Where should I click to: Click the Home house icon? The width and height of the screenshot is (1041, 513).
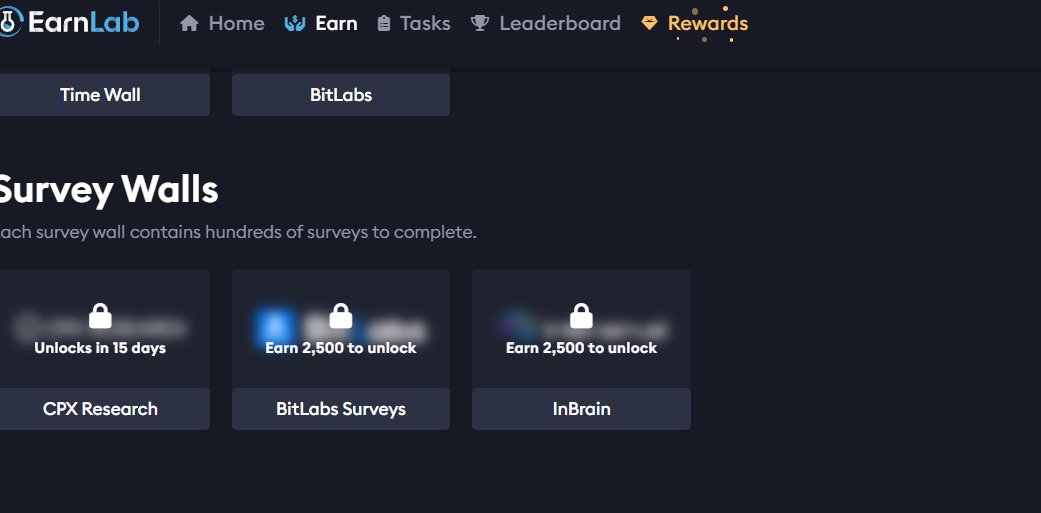189,24
